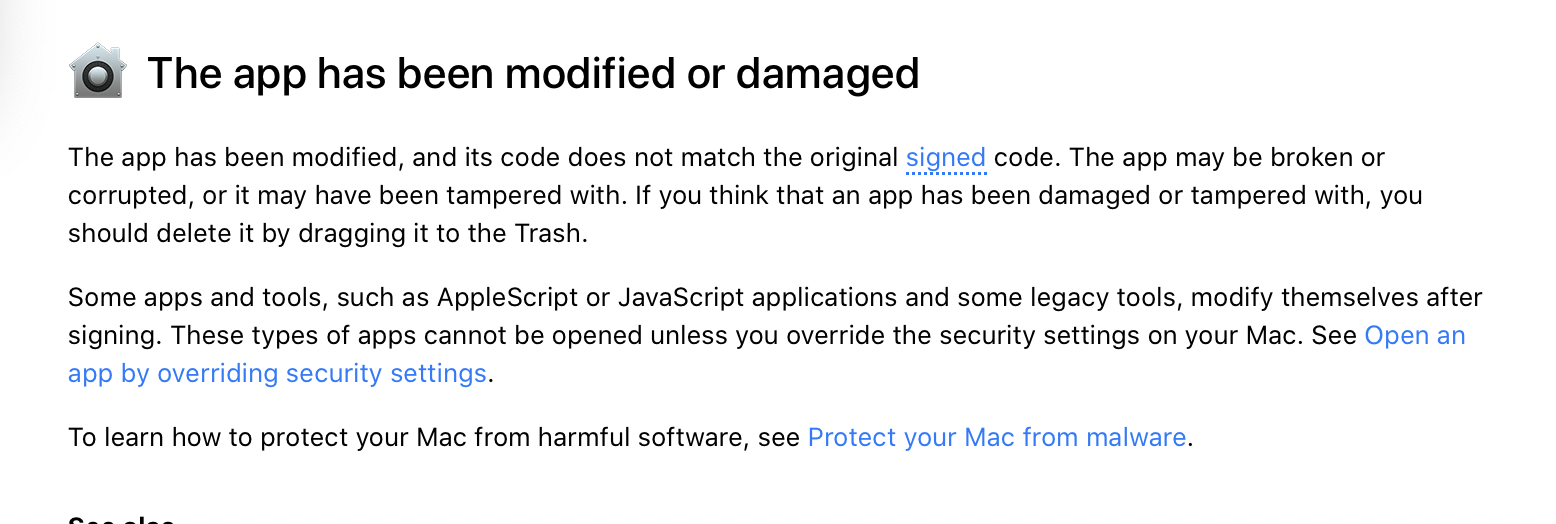The height and width of the screenshot is (524, 1556).
Task: Select the partially visible 'See also' heading
Action: 121,520
